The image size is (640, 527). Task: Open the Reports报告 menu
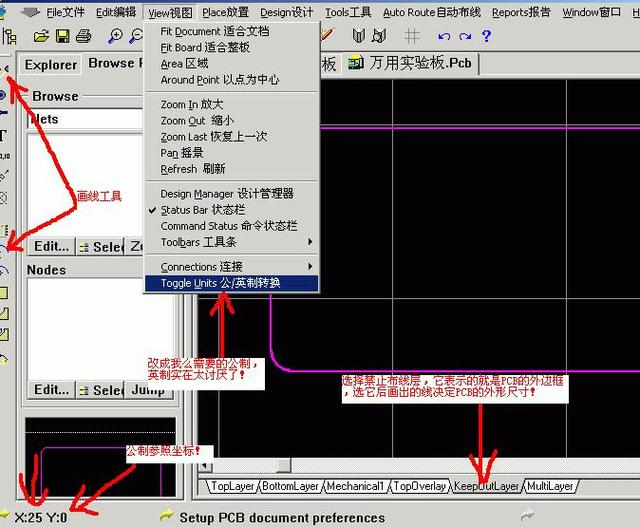click(x=521, y=12)
